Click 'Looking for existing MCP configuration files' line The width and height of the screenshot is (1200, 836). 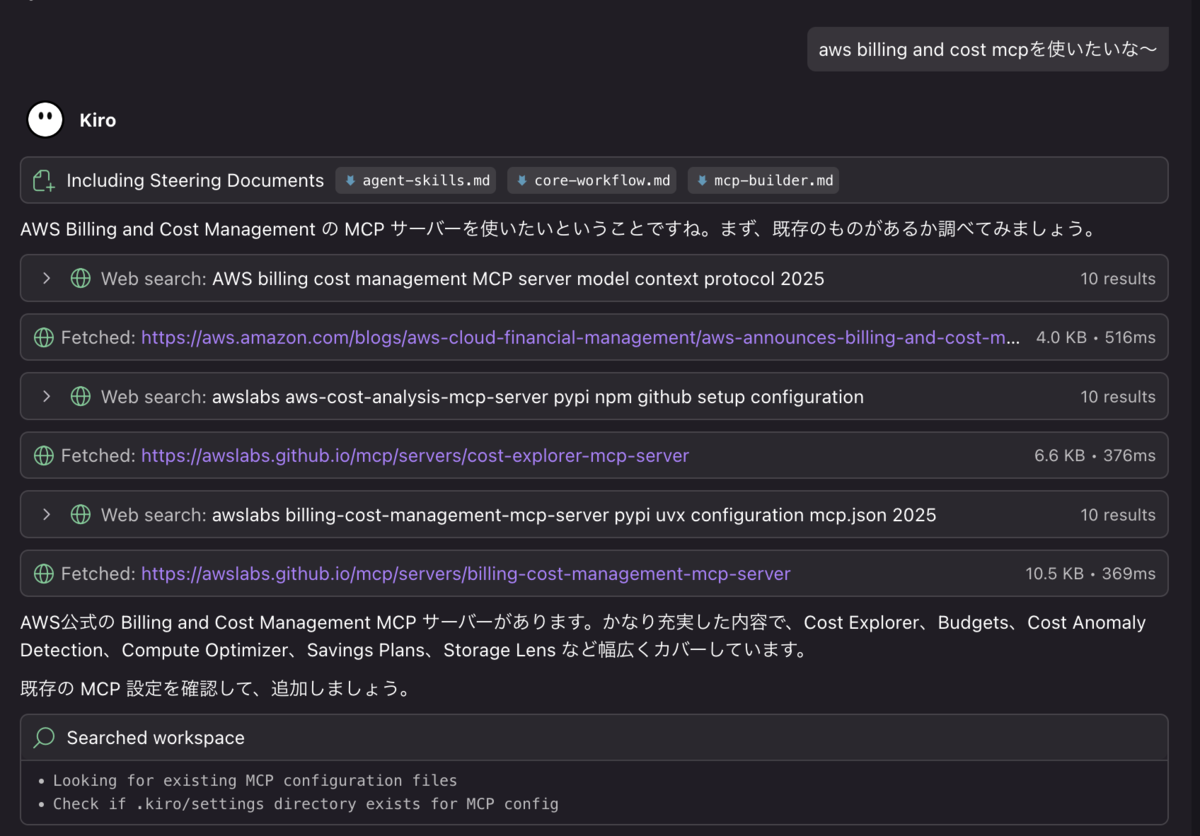255,780
